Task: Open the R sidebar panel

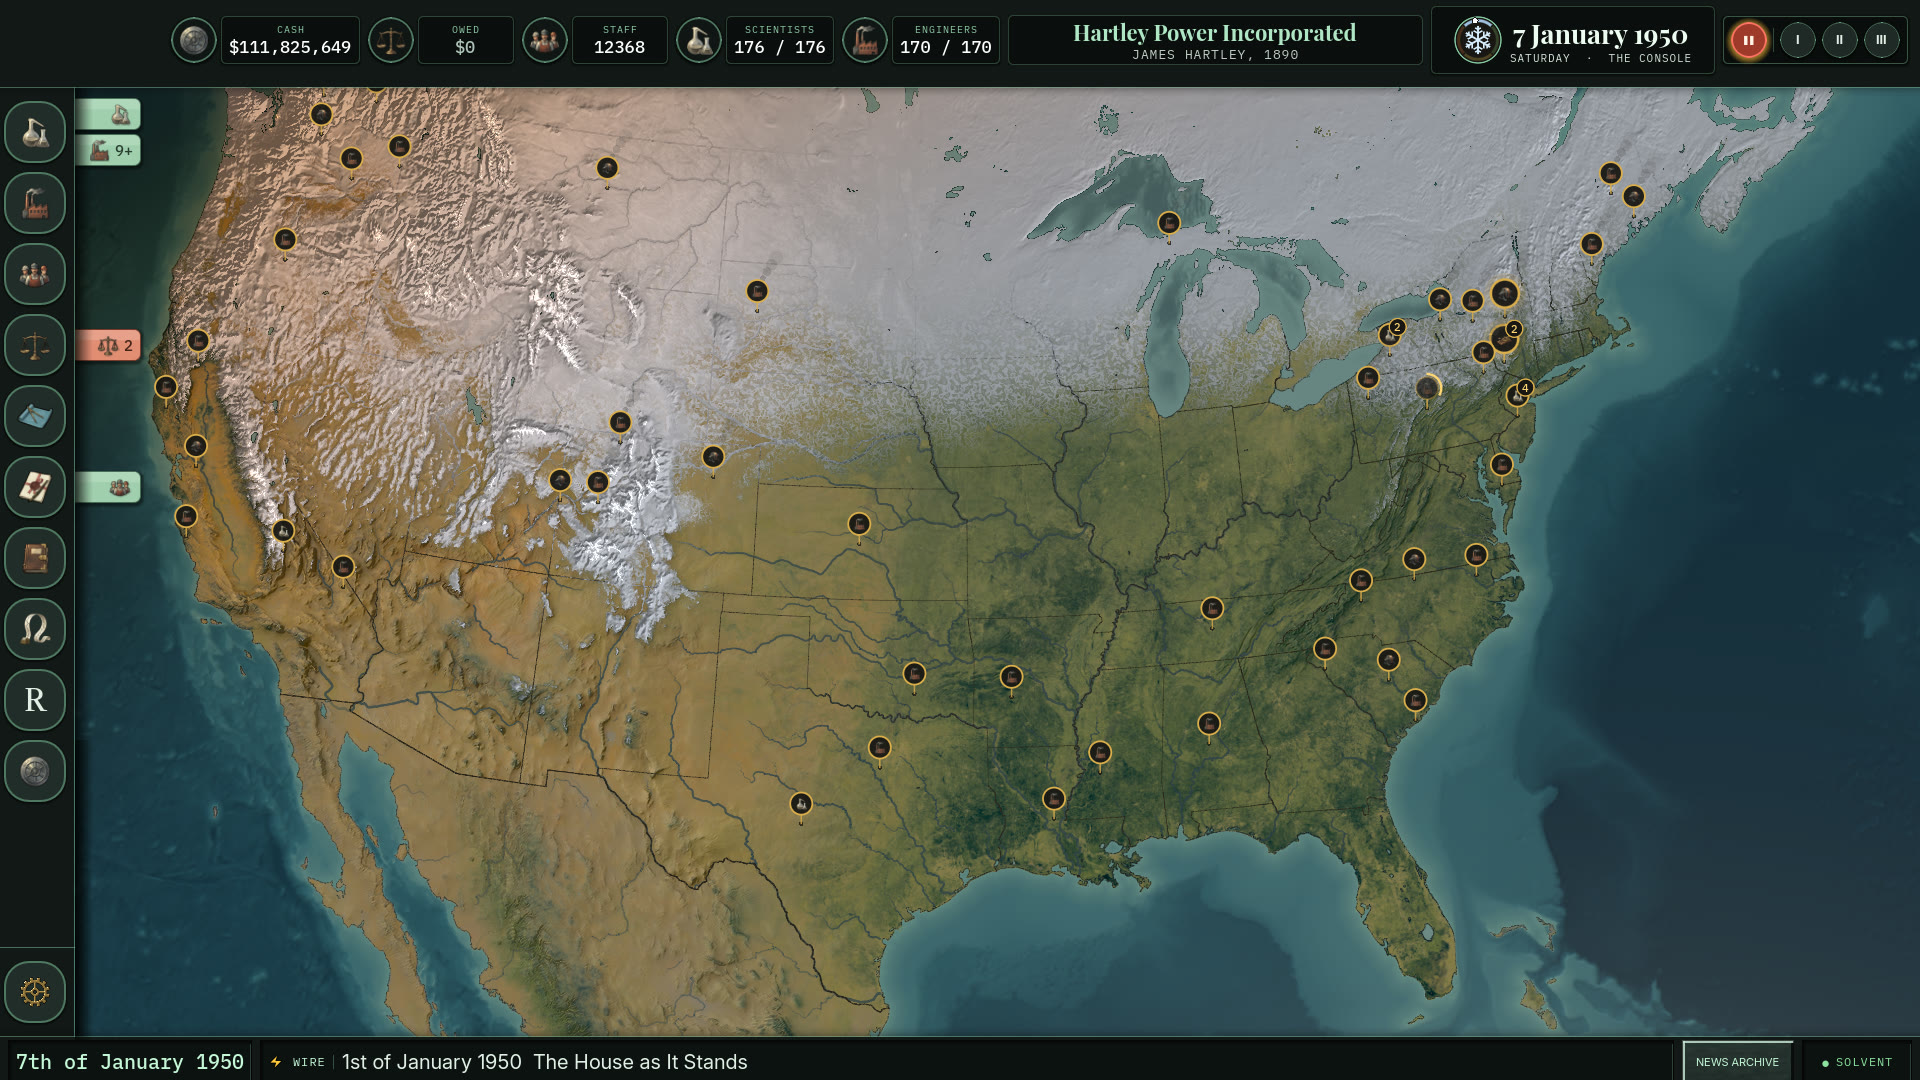Action: (35, 700)
